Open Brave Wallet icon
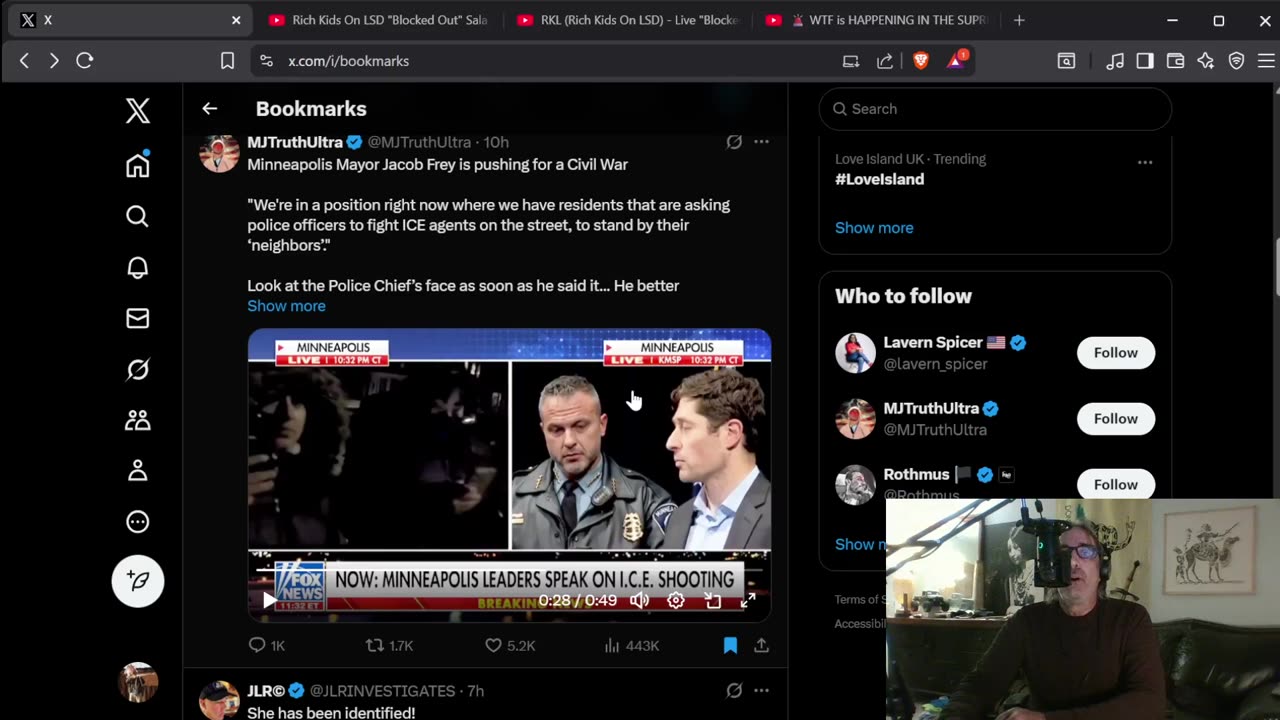This screenshot has width=1280, height=720. (x=1175, y=61)
